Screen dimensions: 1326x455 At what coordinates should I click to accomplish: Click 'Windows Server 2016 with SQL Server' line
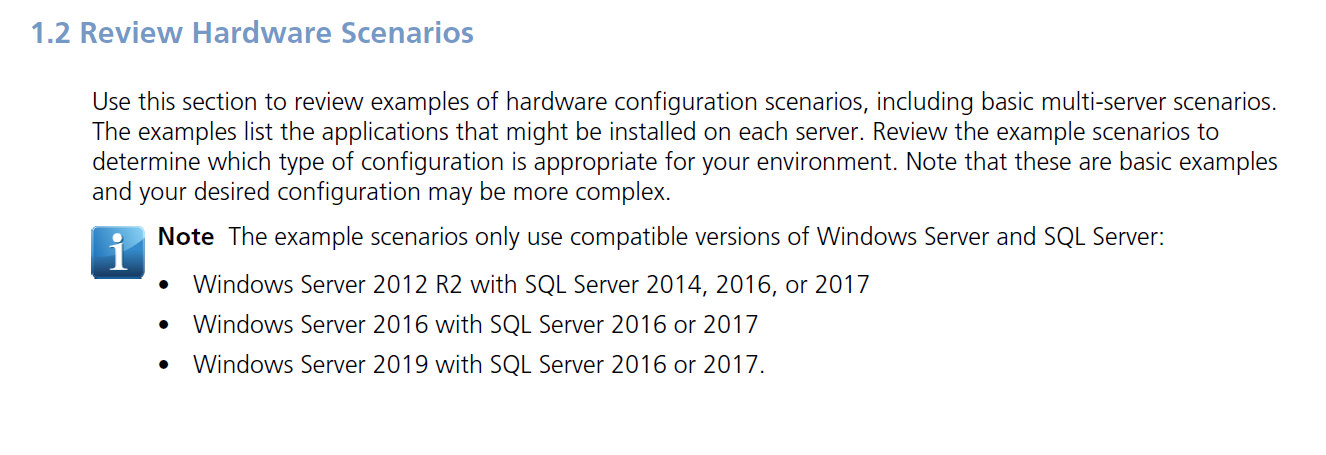coord(476,324)
